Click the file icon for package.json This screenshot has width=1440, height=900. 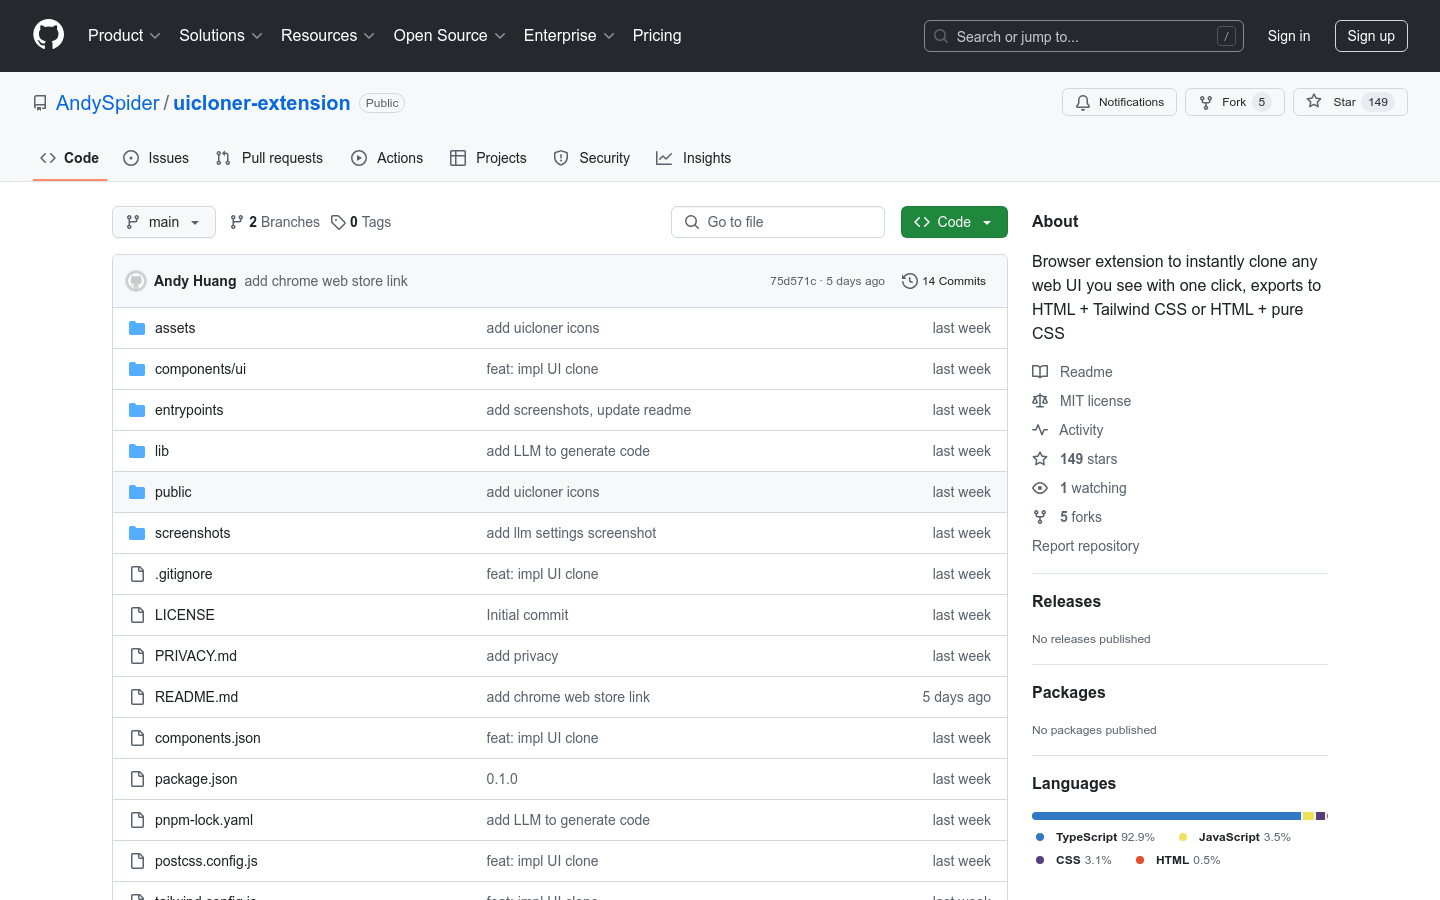pos(137,779)
